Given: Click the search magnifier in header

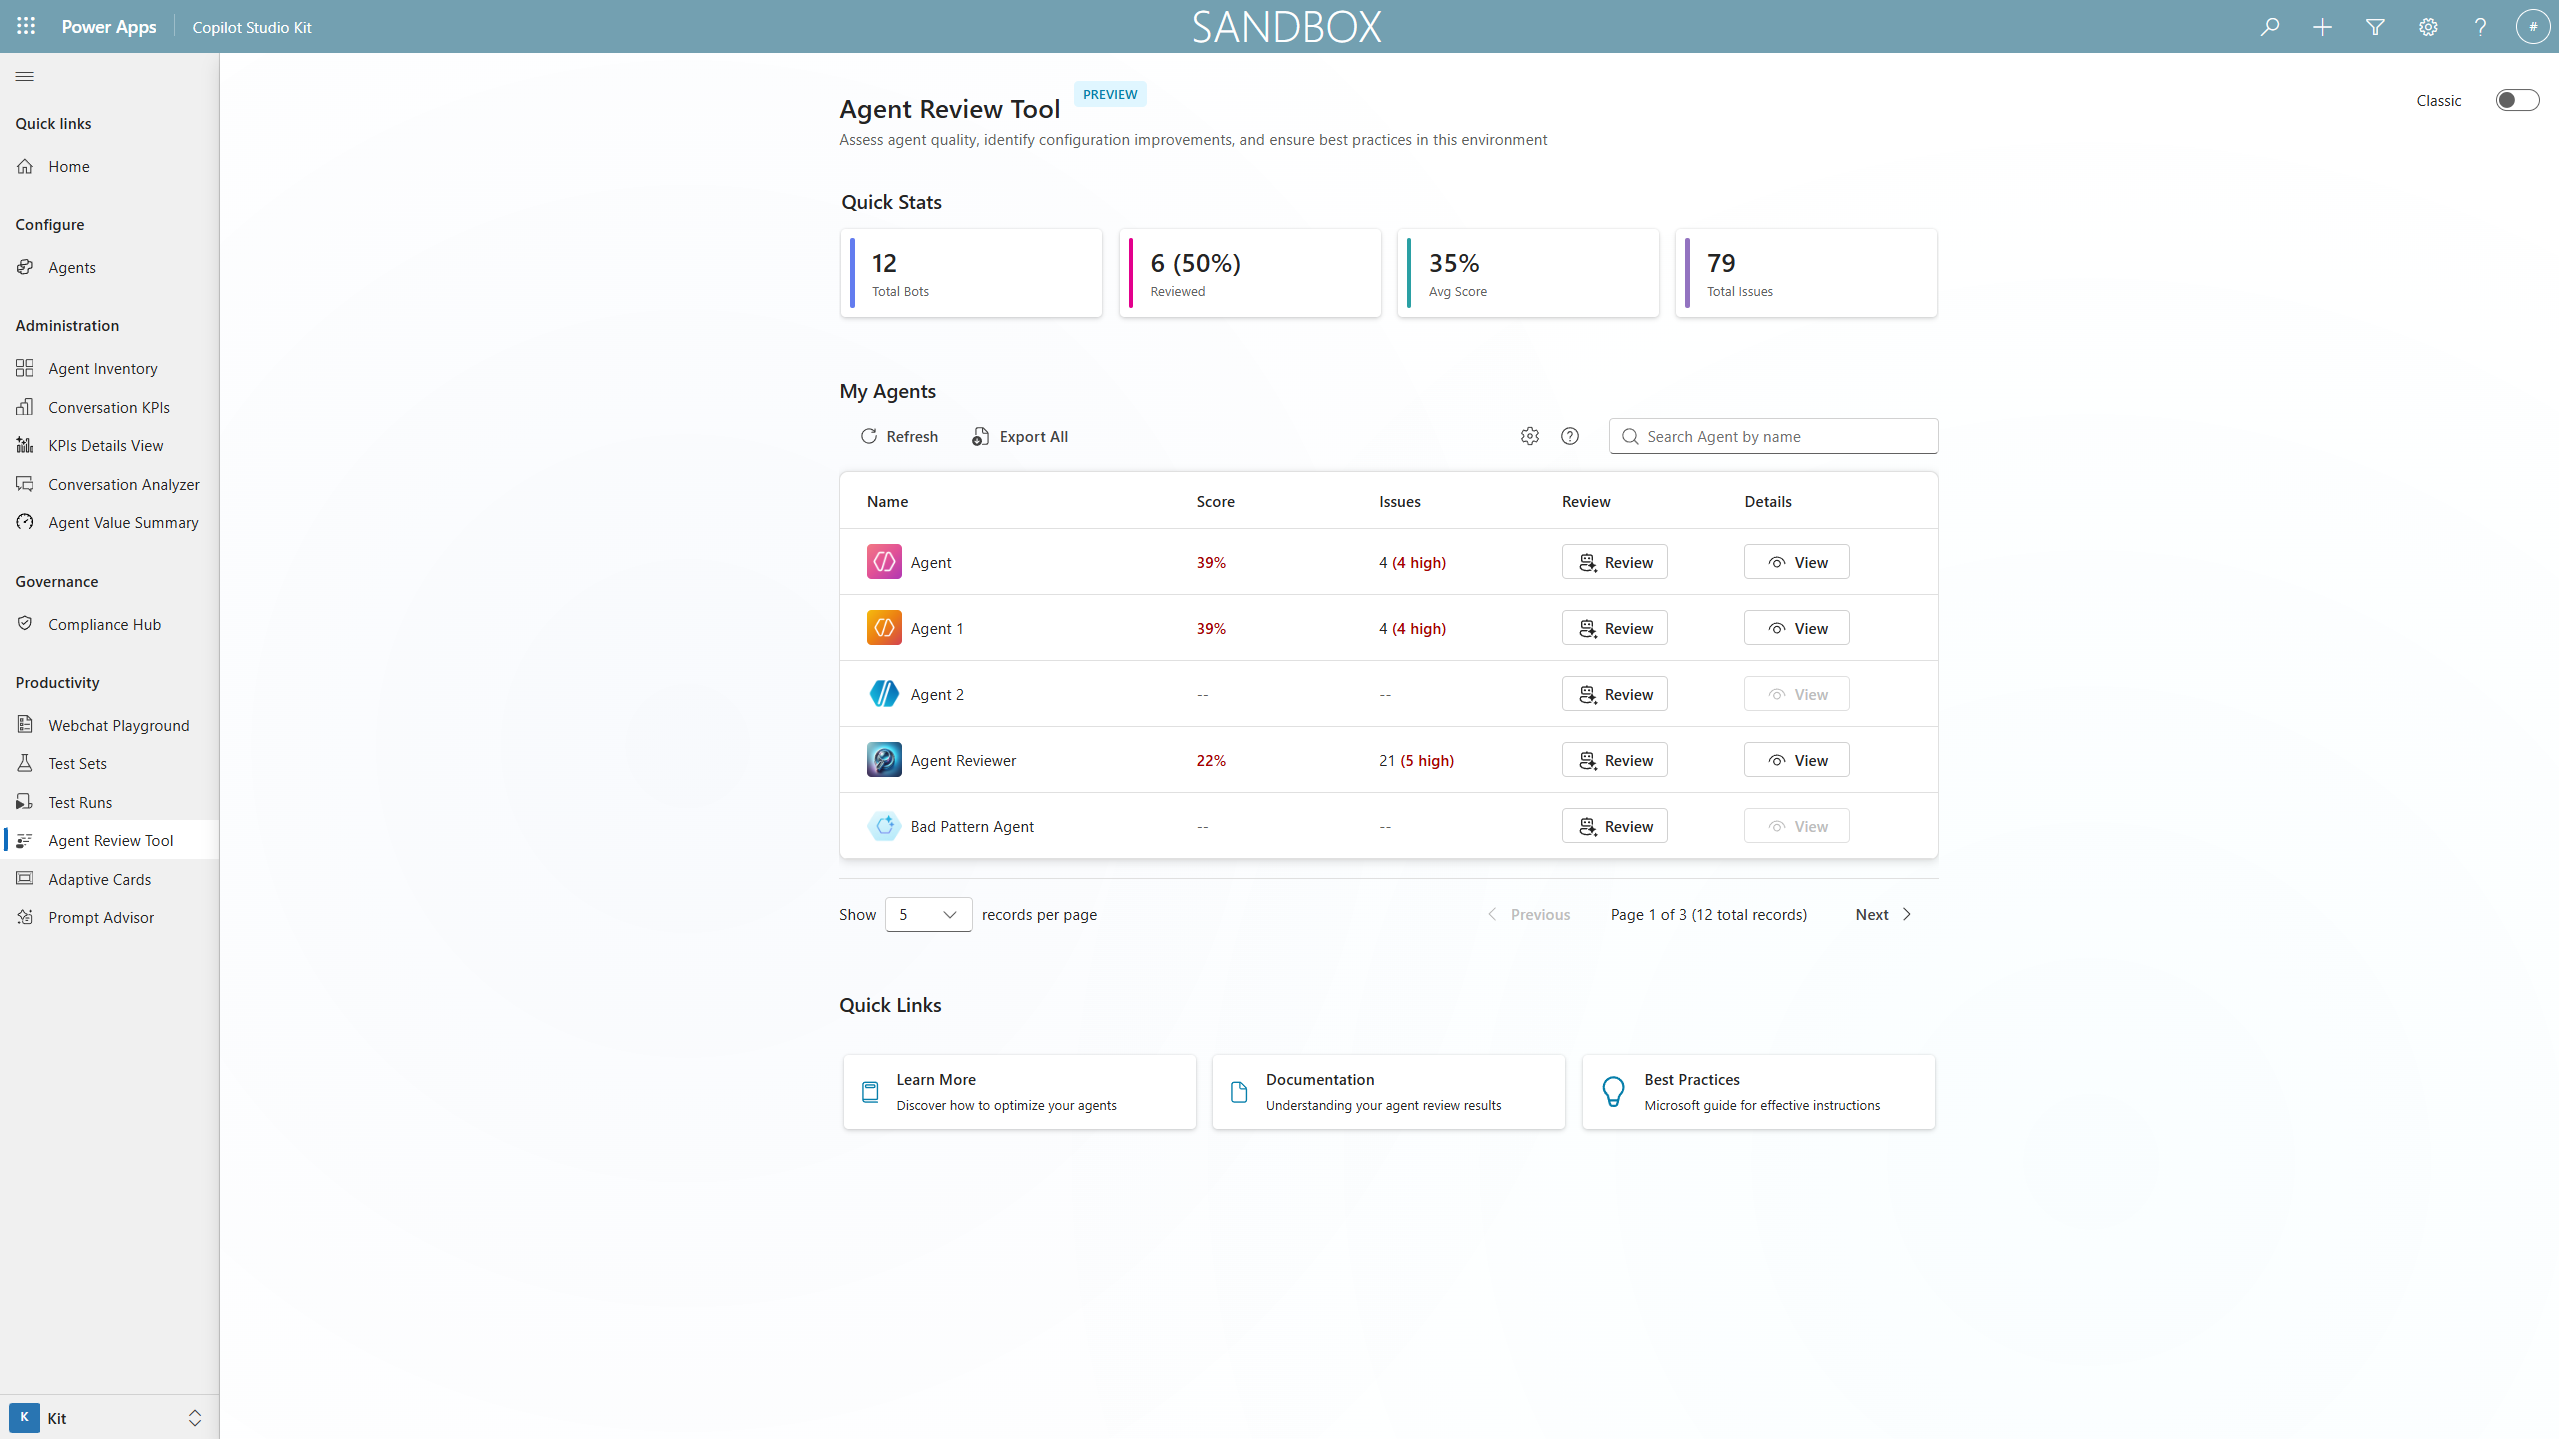Looking at the screenshot, I should click(x=2269, y=27).
